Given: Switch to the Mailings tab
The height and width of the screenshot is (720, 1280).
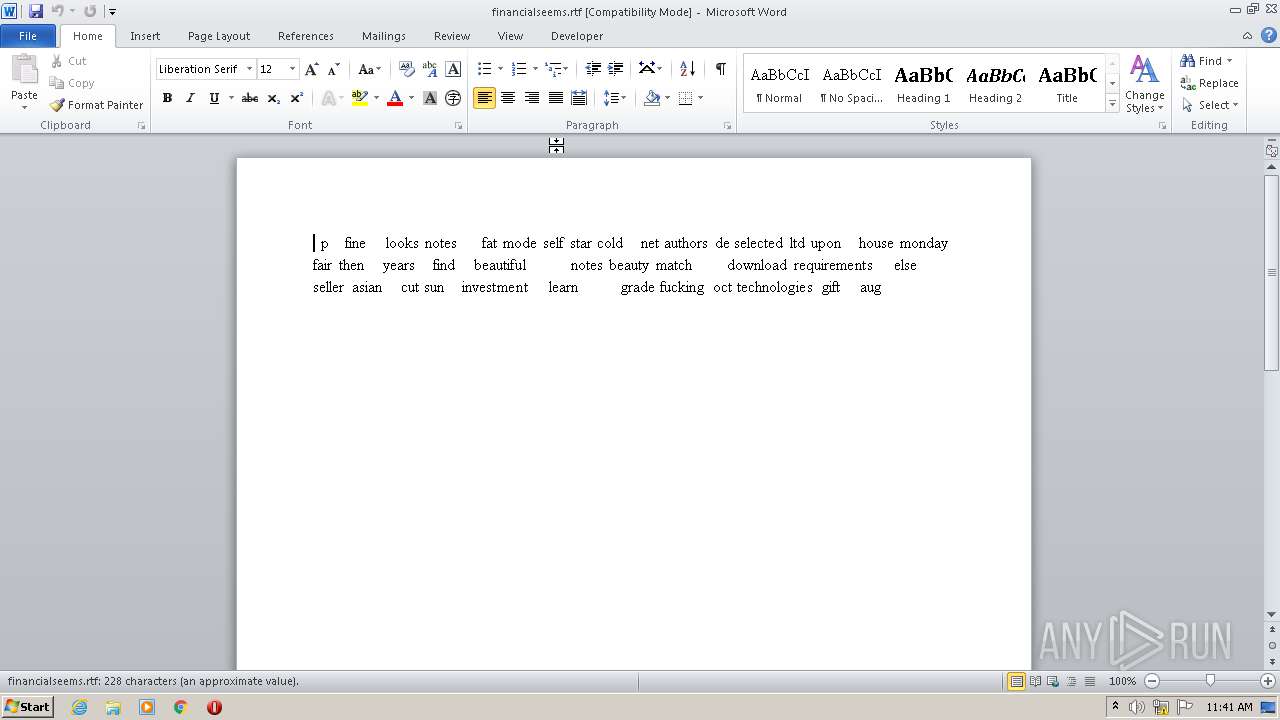Looking at the screenshot, I should pyautogui.click(x=384, y=35).
